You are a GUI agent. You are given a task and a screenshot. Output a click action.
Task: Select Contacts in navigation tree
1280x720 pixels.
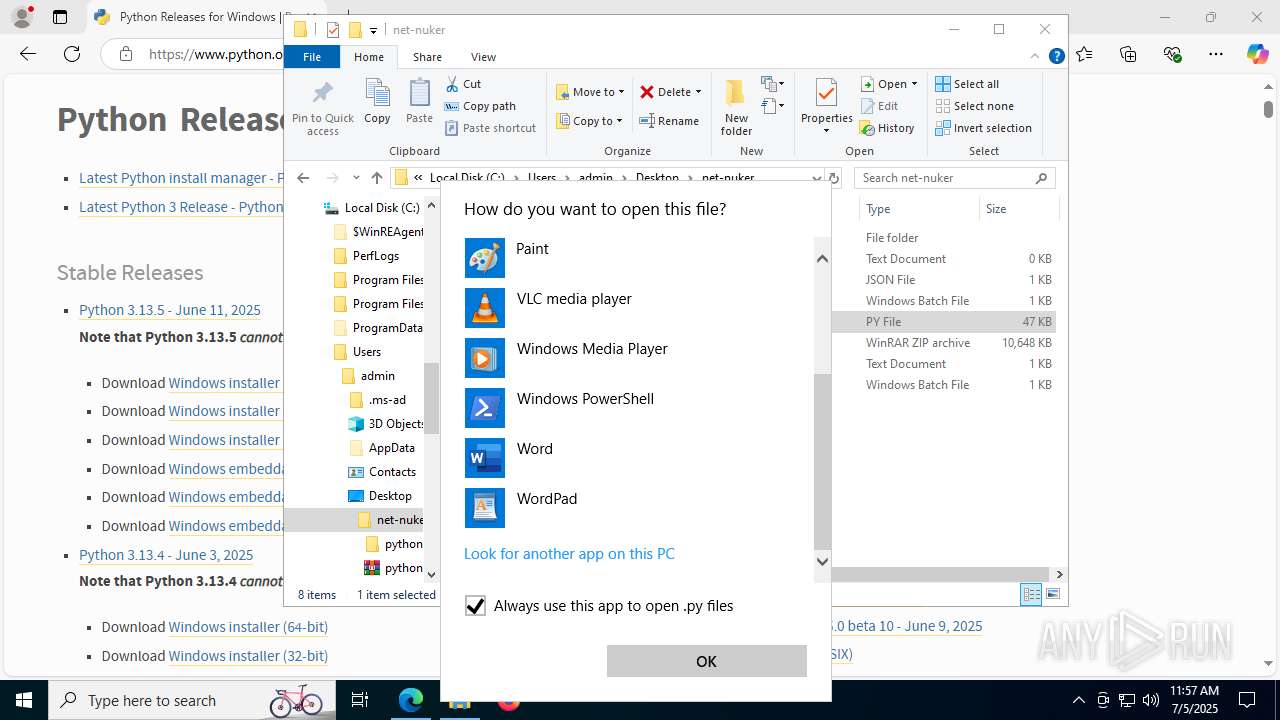point(392,472)
